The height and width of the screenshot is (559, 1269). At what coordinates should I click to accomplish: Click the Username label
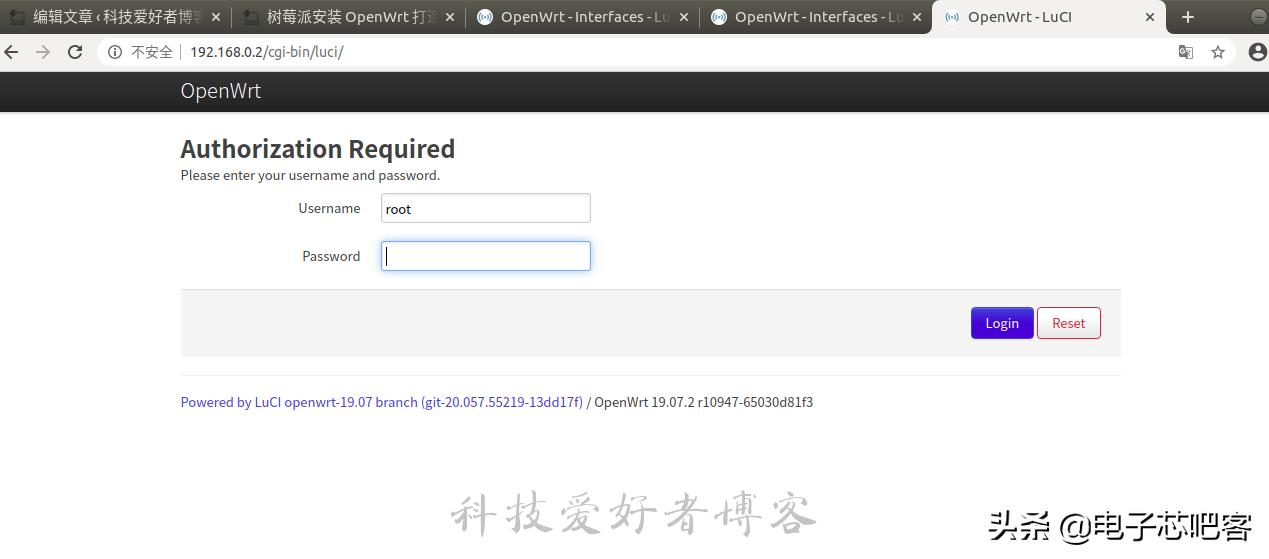point(329,208)
